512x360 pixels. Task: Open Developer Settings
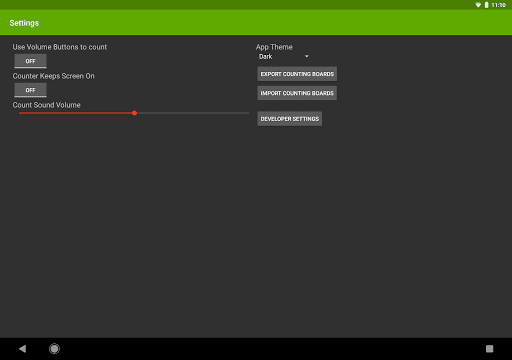(x=290, y=119)
